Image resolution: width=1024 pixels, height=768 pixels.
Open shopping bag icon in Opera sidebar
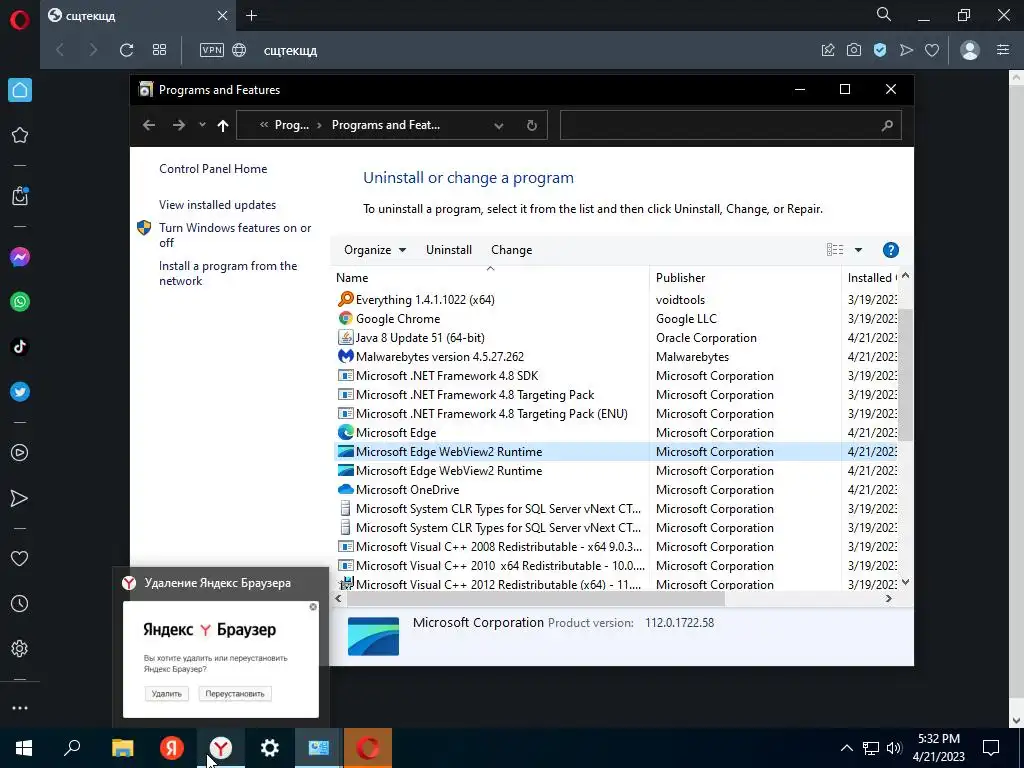pos(20,196)
